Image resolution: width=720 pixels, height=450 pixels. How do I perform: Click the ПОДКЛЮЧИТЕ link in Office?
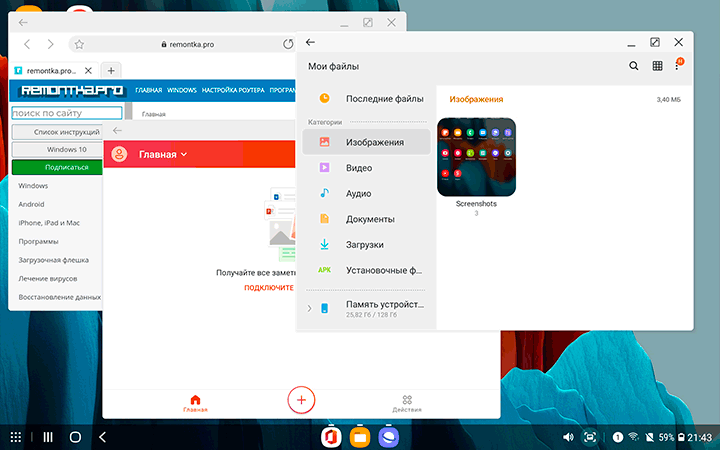(269, 287)
